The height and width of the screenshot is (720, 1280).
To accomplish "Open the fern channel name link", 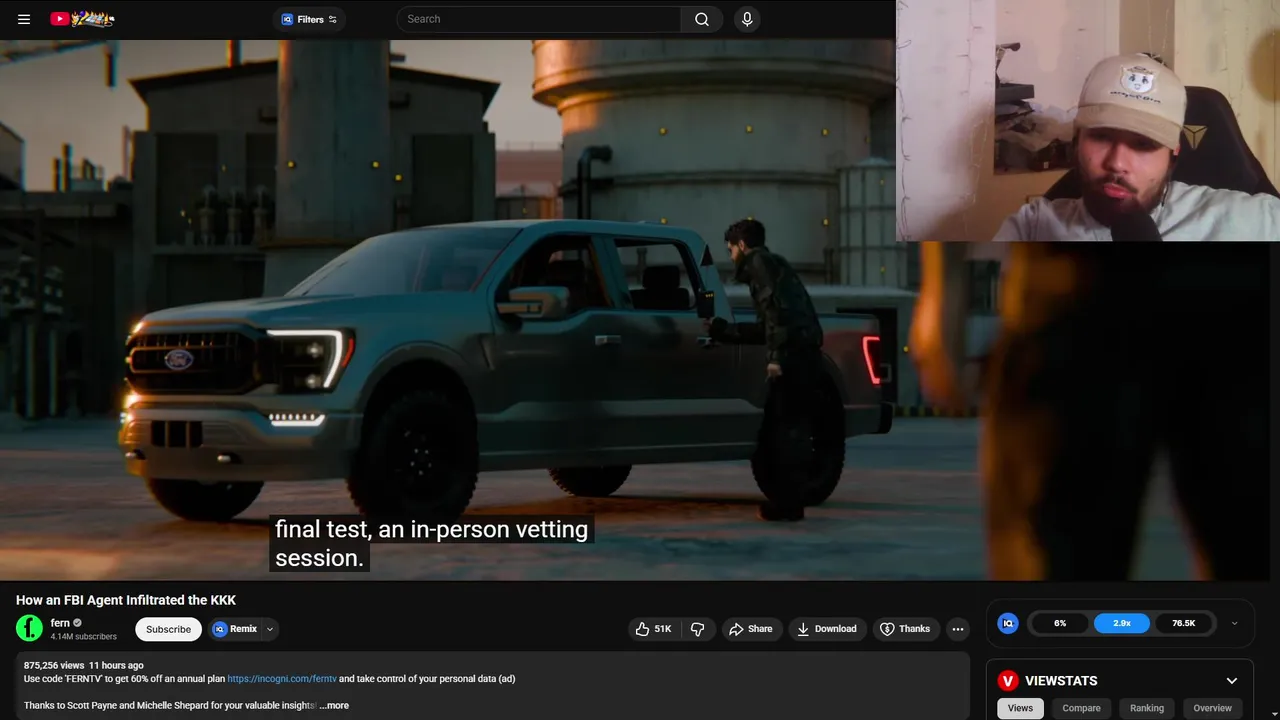I will point(60,623).
